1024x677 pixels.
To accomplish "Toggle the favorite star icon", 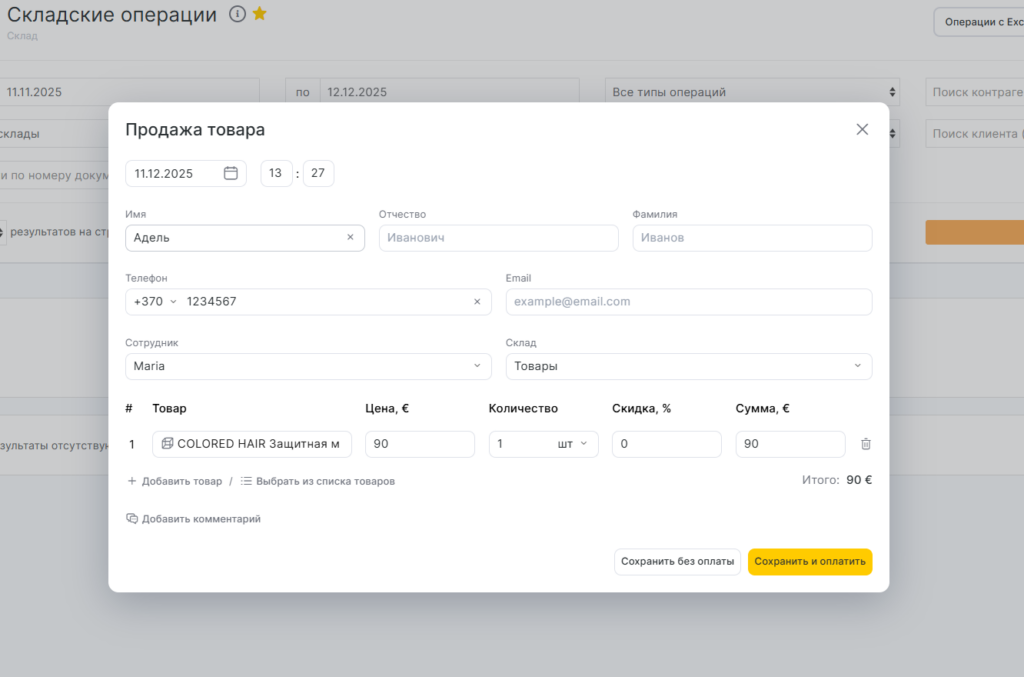I will [x=259, y=14].
